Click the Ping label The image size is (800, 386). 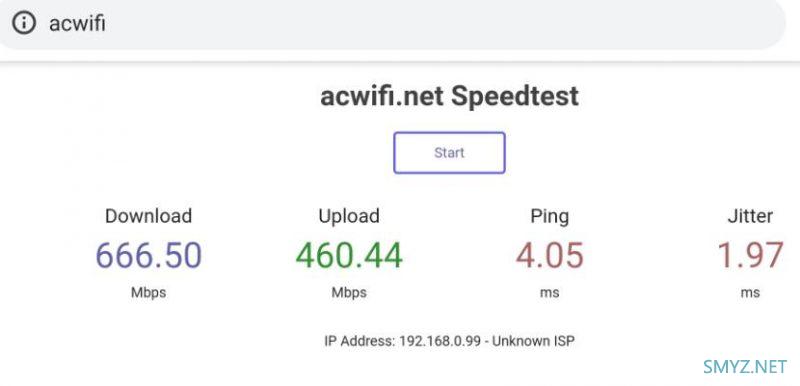pos(549,217)
